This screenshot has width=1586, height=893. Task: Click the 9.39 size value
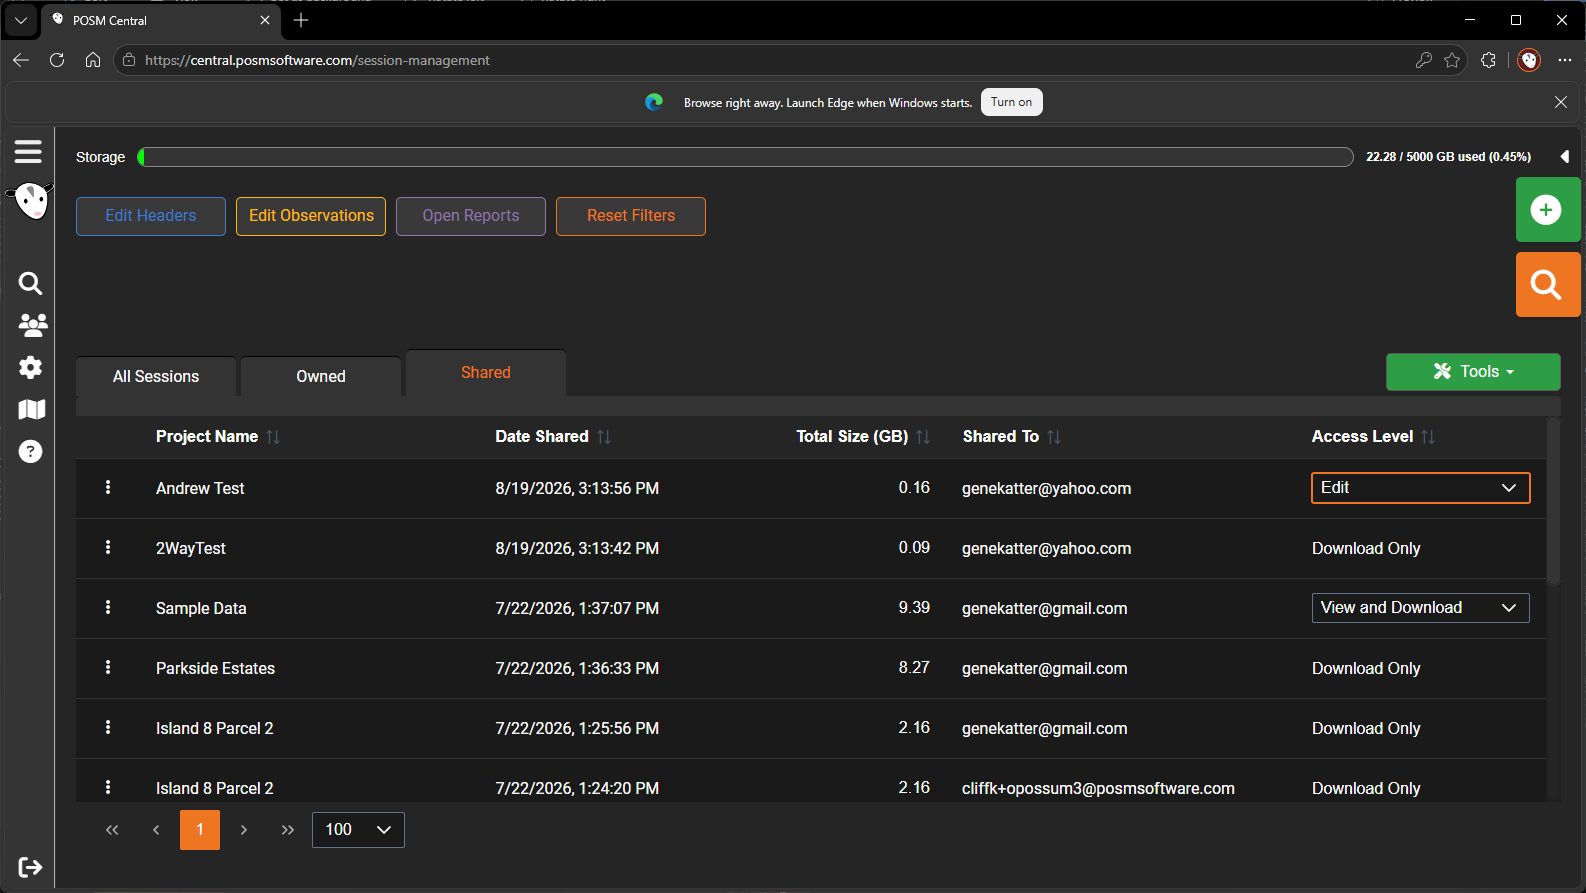pyautogui.click(x=914, y=608)
